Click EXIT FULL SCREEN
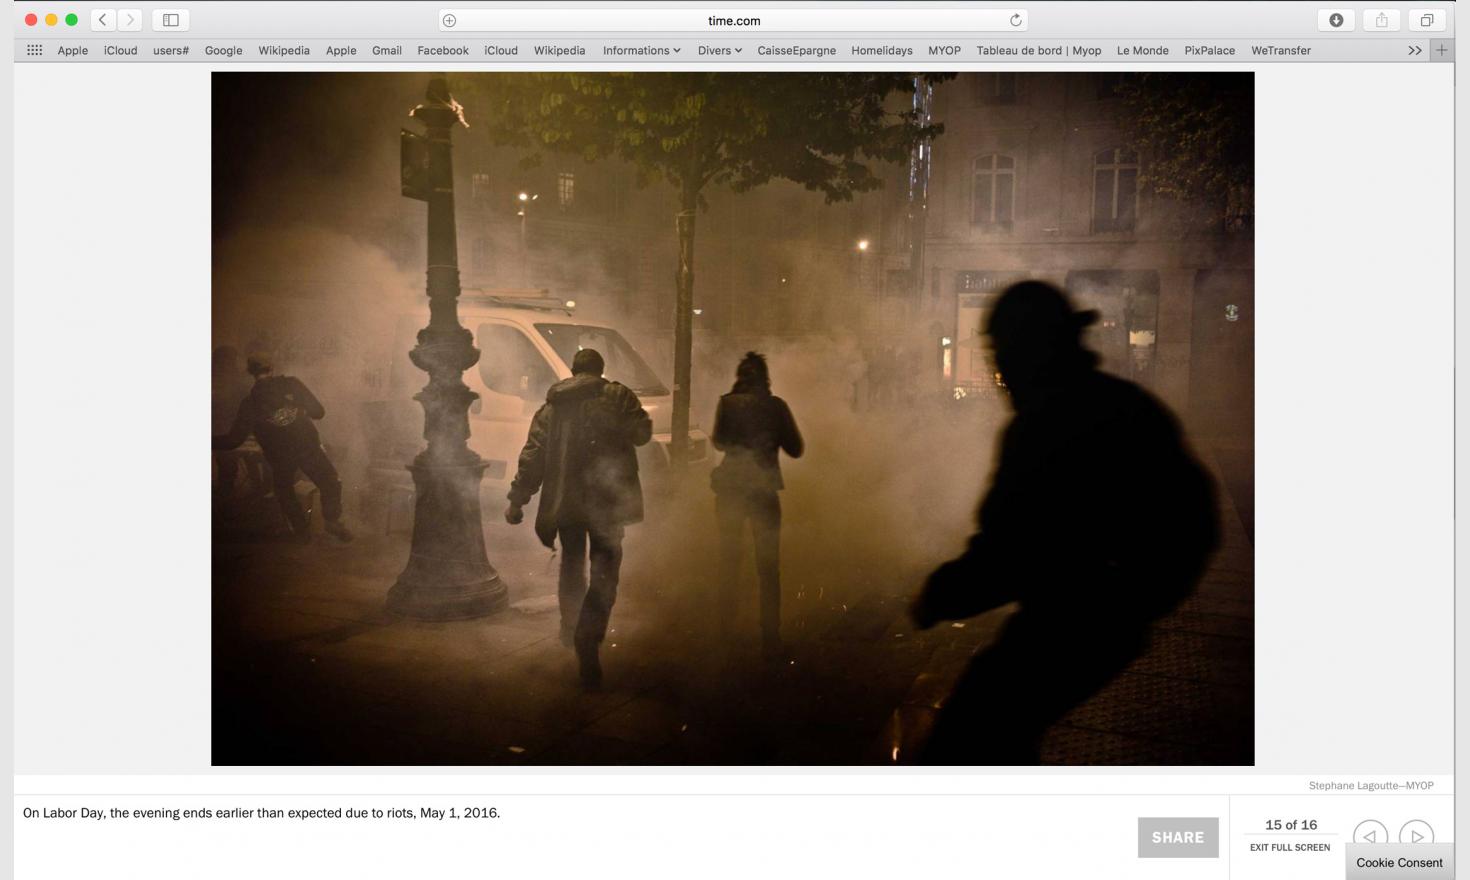This screenshot has height=880, width=1470. [x=1290, y=847]
